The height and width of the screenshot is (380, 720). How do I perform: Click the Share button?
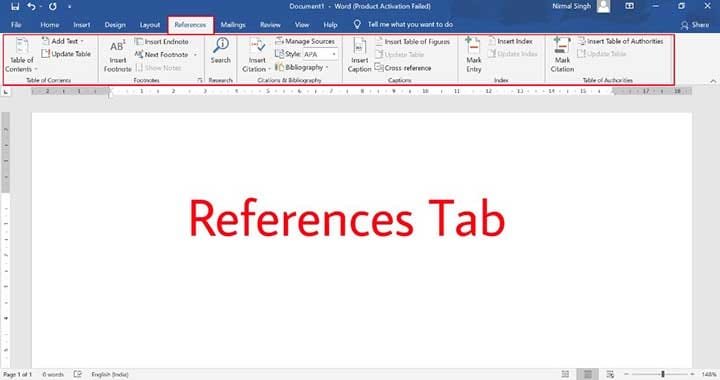[695, 25]
